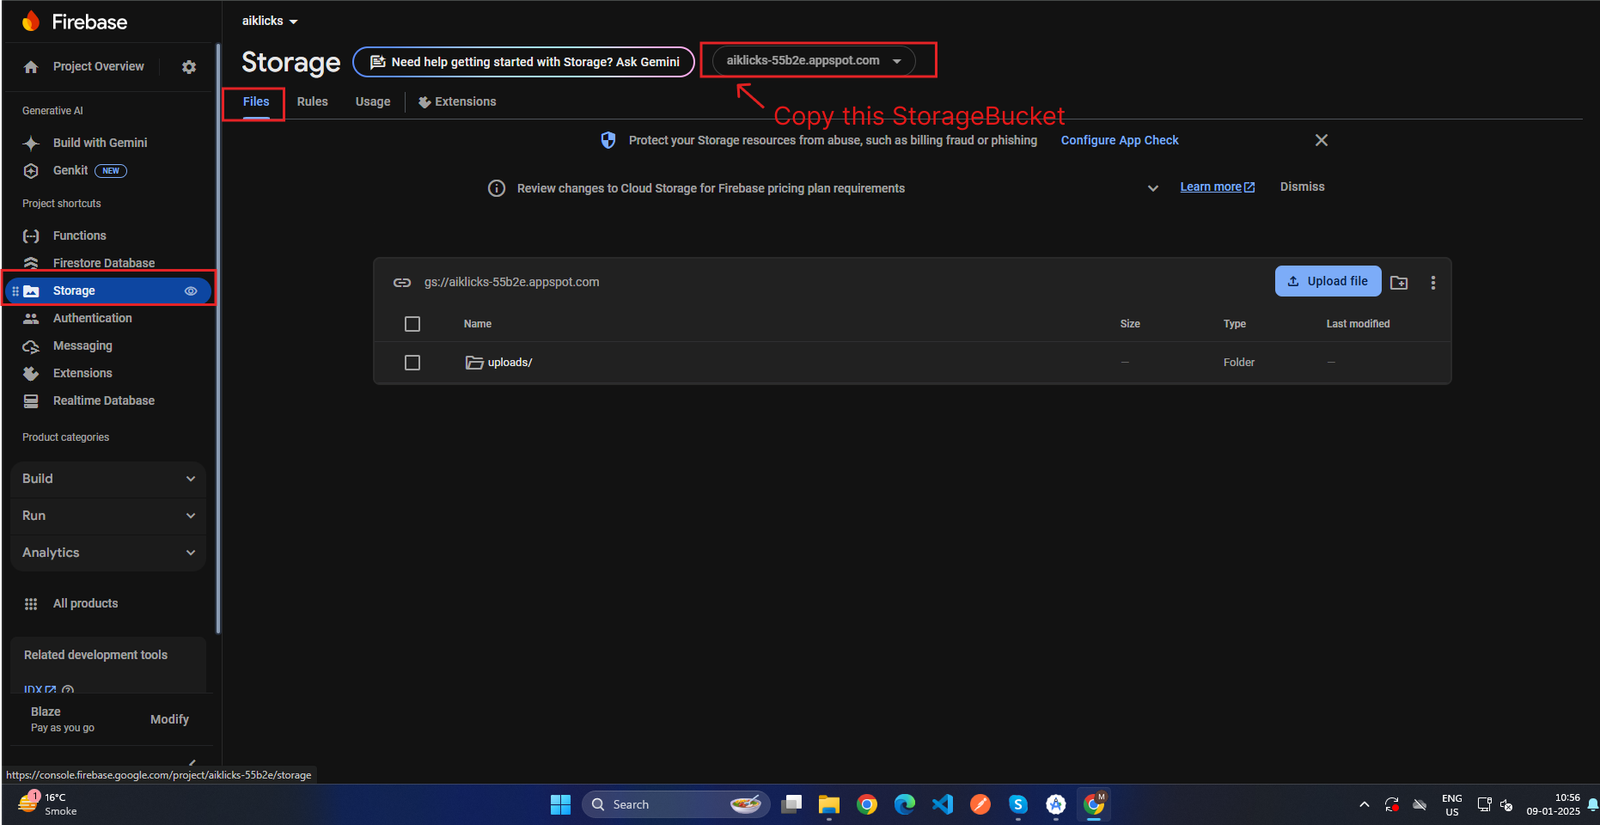The image size is (1600, 825).
Task: Expand the Build product category
Action: tap(108, 479)
